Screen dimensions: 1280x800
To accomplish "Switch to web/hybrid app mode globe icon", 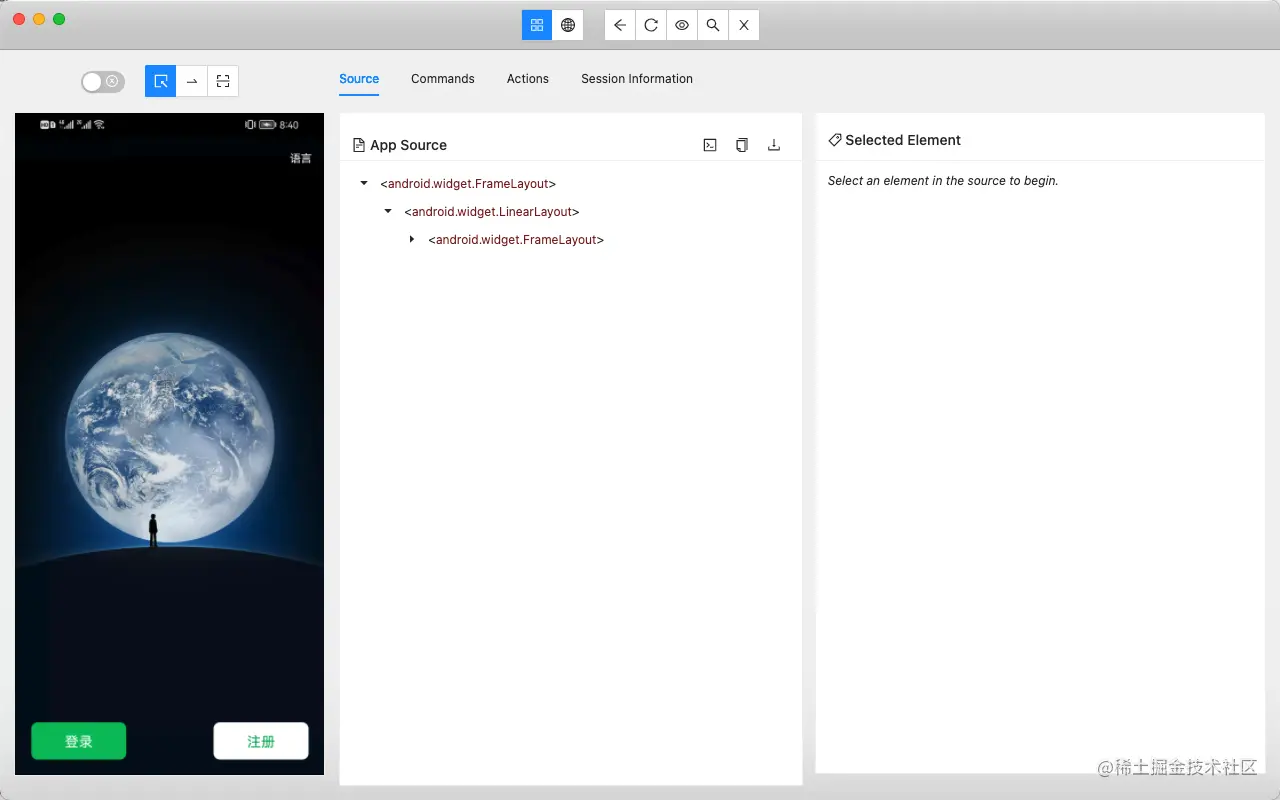I will pos(568,25).
